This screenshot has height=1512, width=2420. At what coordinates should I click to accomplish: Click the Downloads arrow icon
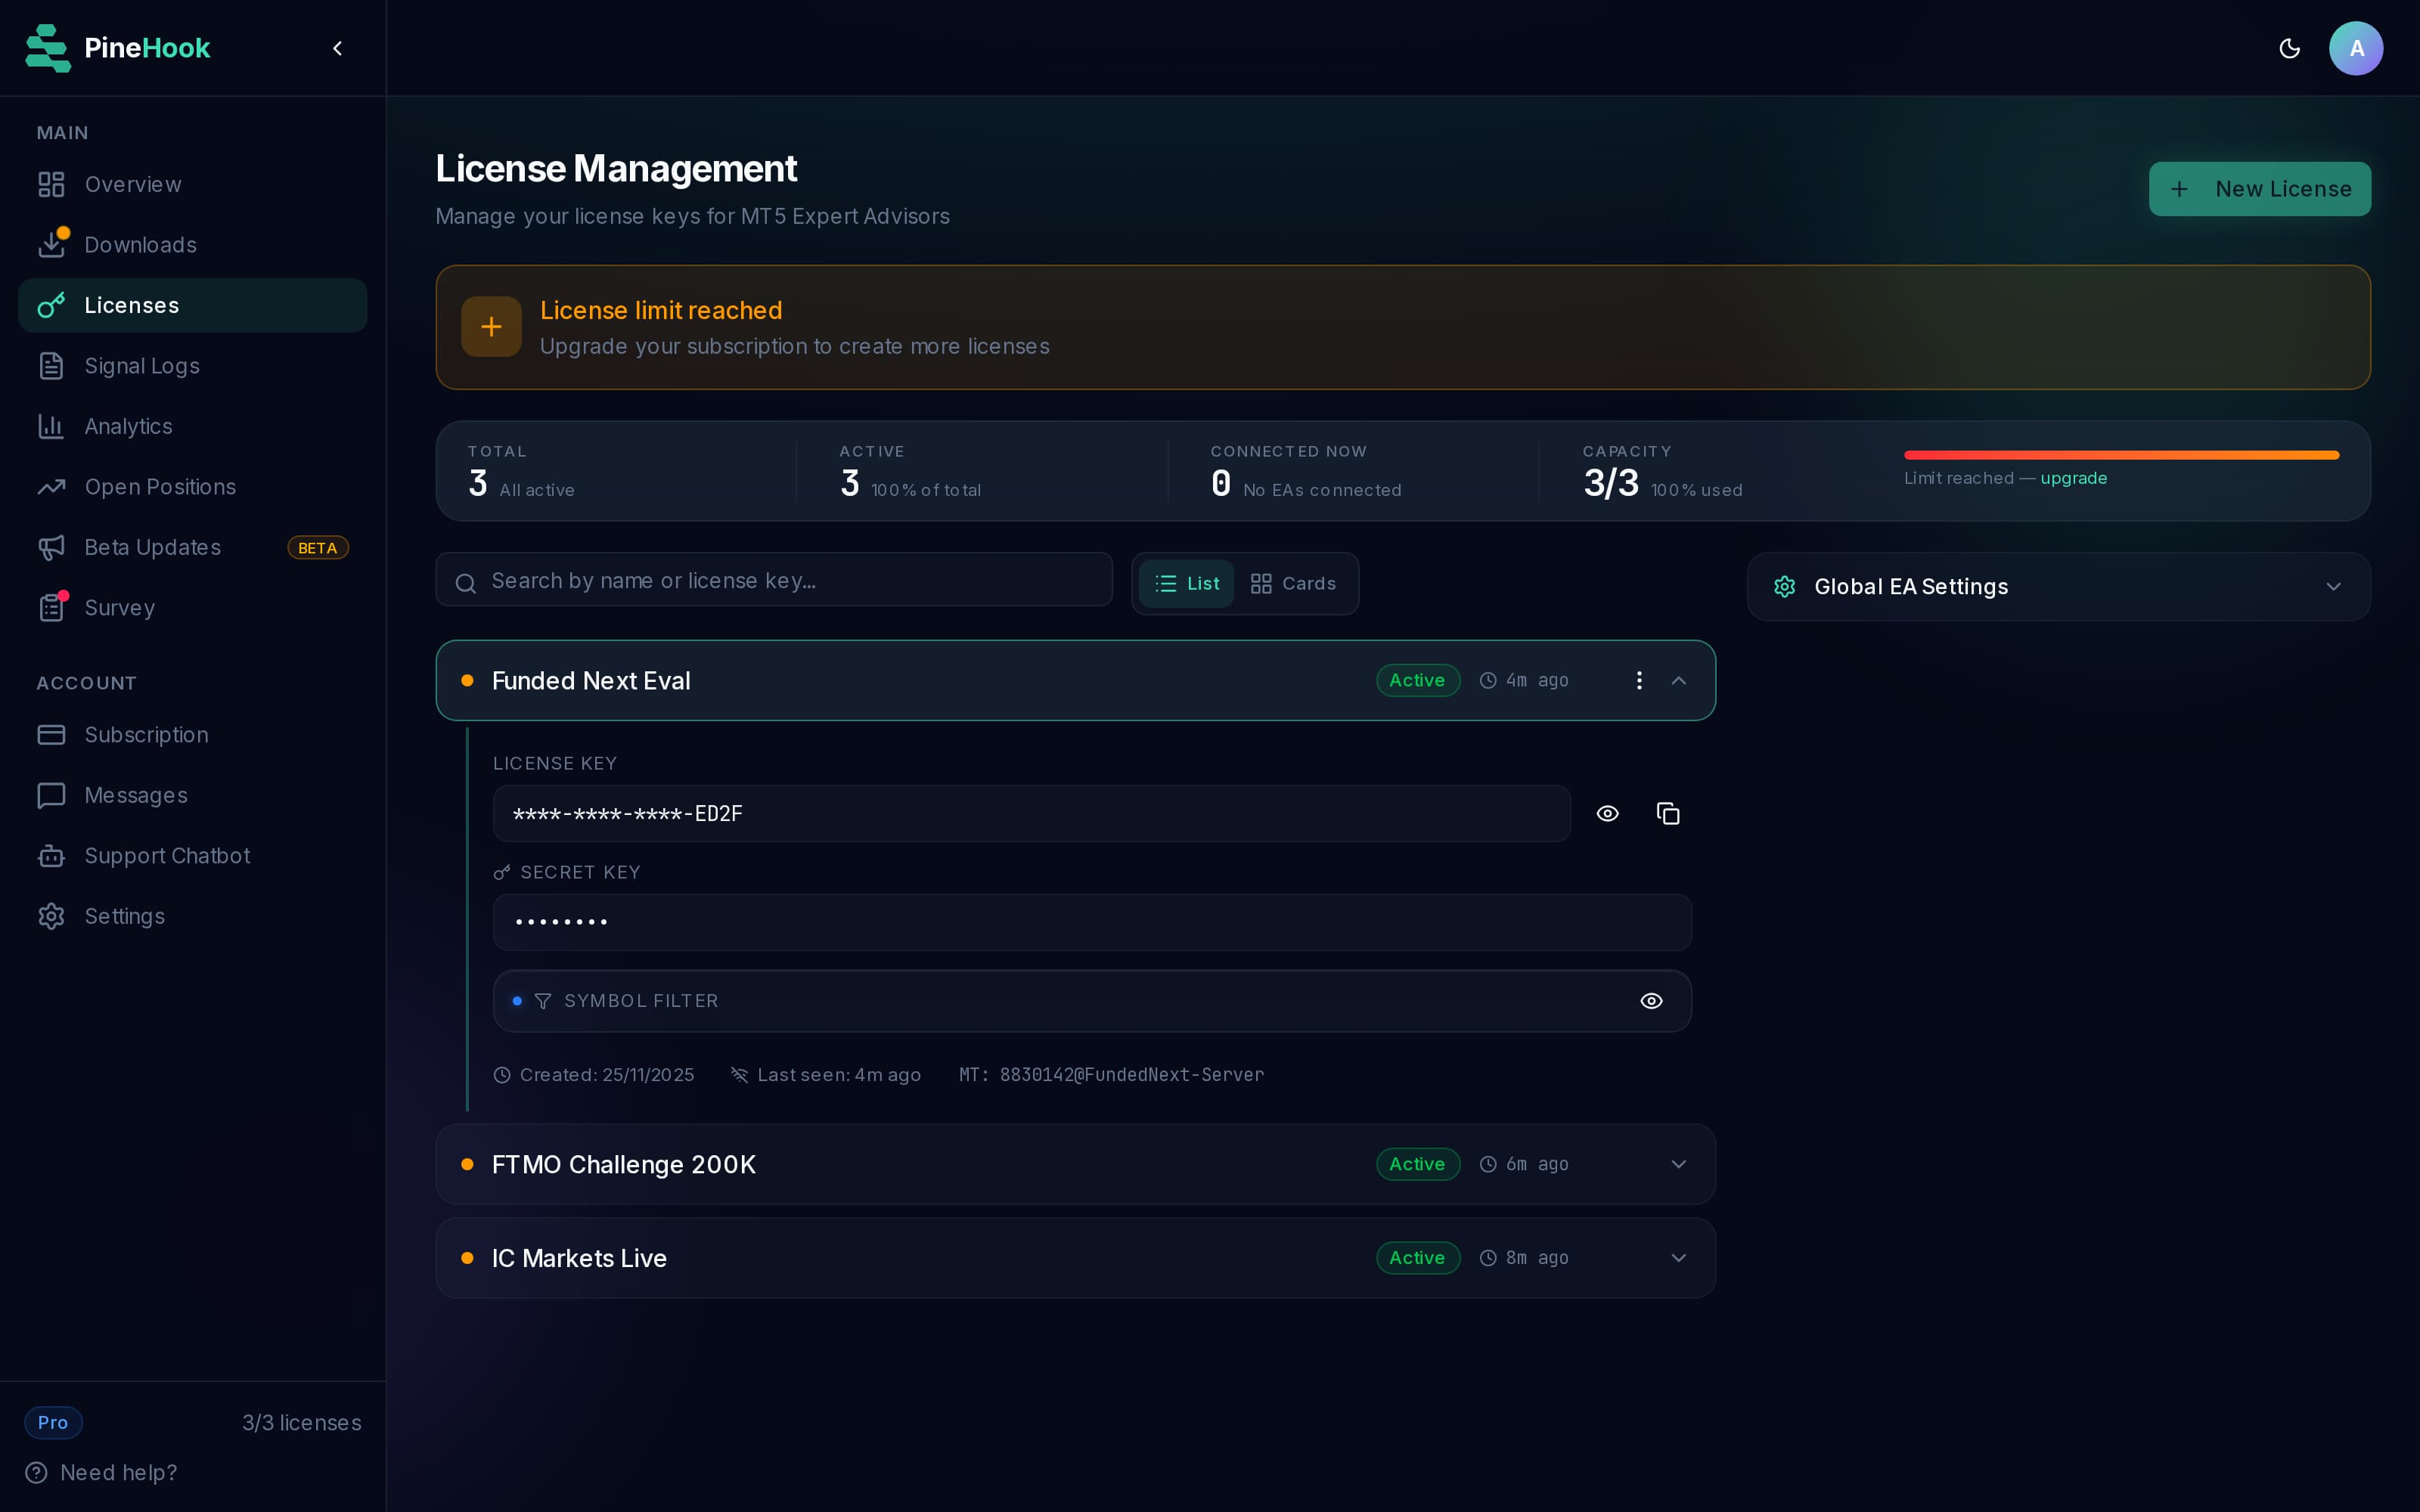point(51,245)
